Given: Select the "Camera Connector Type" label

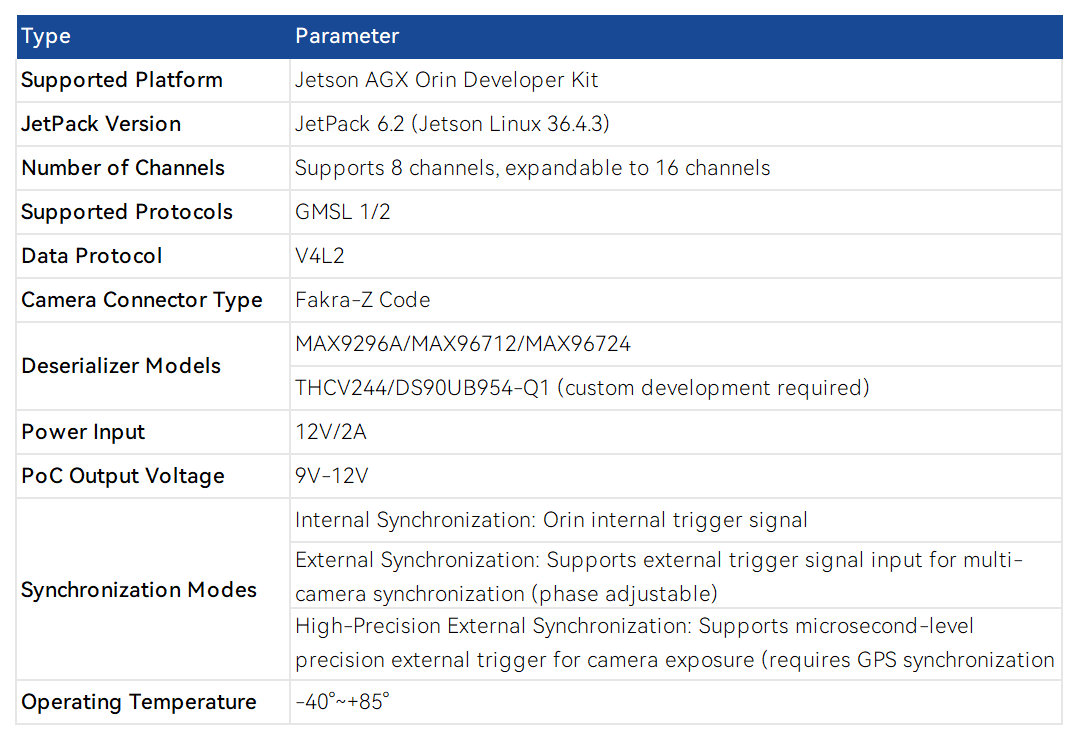Looking at the screenshot, I should point(142,300).
